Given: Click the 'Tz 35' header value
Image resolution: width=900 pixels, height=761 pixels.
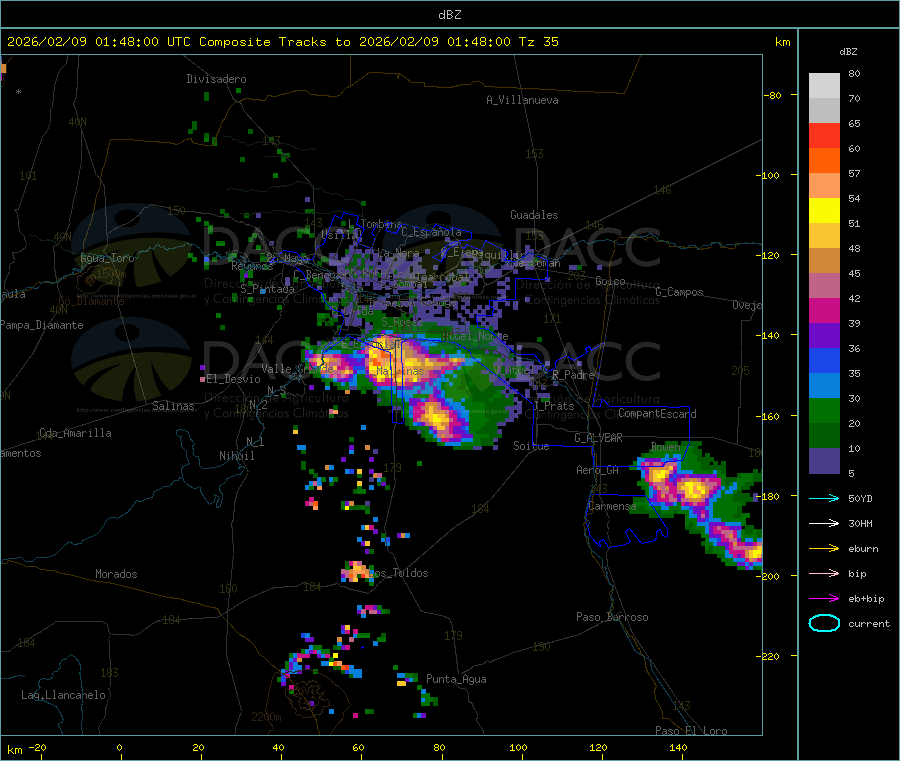Looking at the screenshot, I should [x=538, y=42].
